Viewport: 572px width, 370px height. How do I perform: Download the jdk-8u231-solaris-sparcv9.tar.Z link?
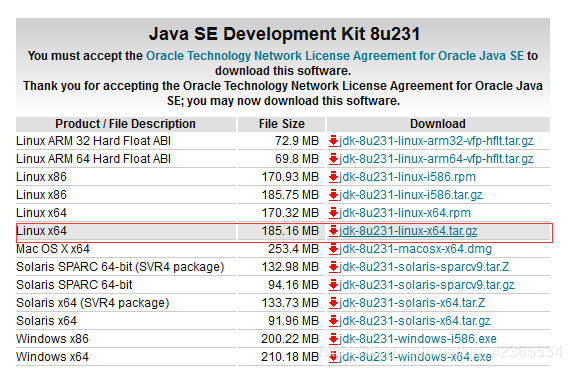coord(424,267)
